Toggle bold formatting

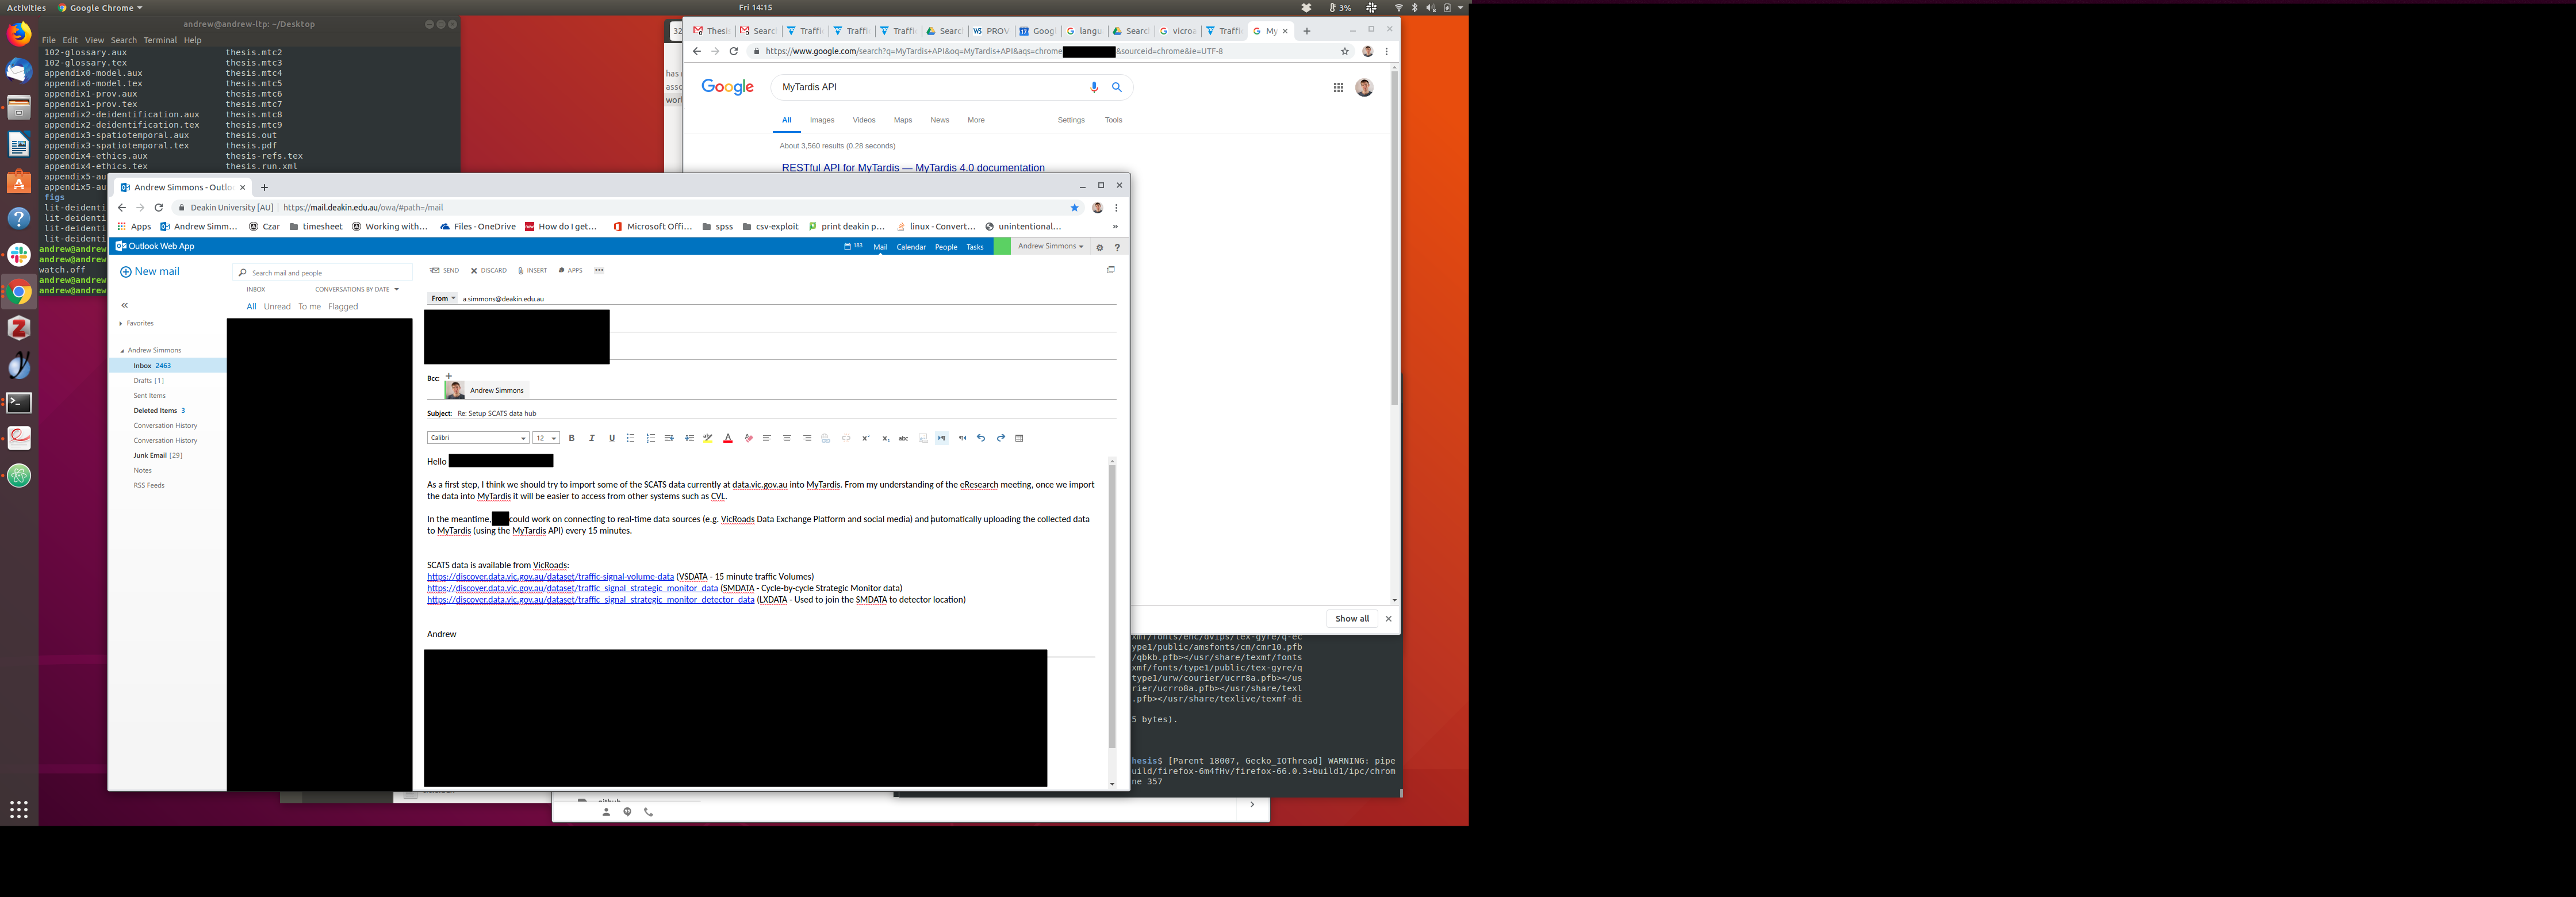click(x=572, y=438)
